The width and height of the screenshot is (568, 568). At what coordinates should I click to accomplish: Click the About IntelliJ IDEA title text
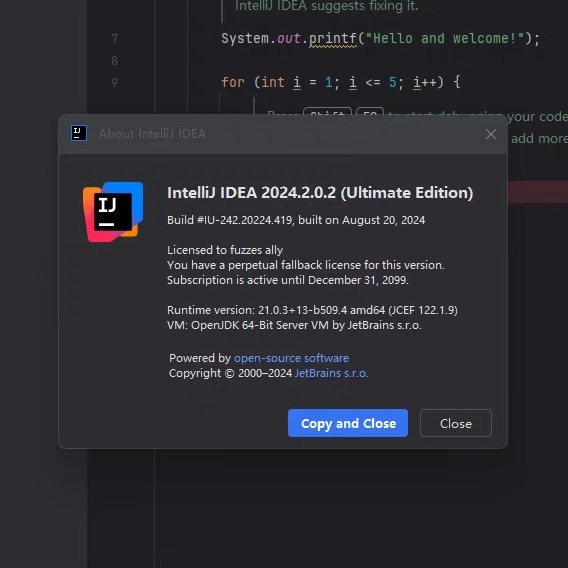[152, 134]
